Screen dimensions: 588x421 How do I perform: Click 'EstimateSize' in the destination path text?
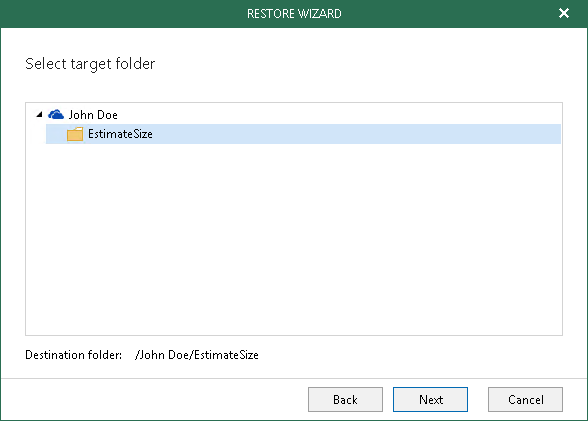point(226,355)
